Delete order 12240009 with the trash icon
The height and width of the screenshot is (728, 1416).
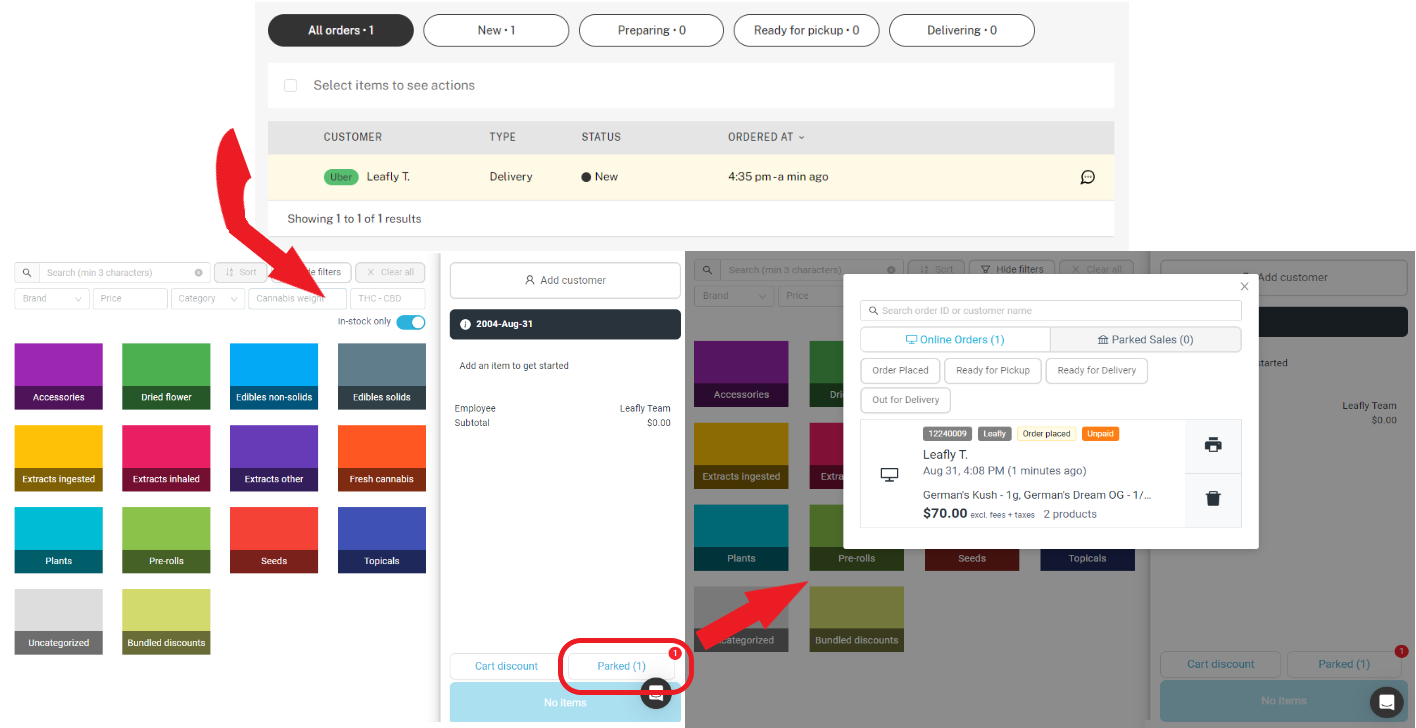point(1213,498)
